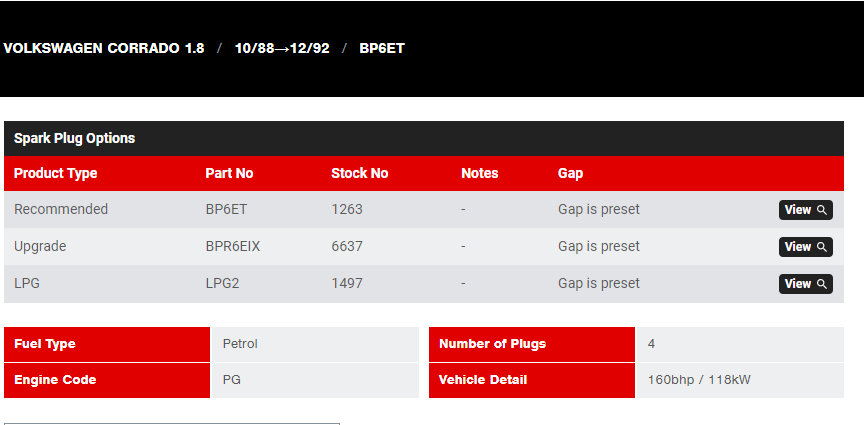Click the Stock No column header
The image size is (864, 425).
(359, 173)
